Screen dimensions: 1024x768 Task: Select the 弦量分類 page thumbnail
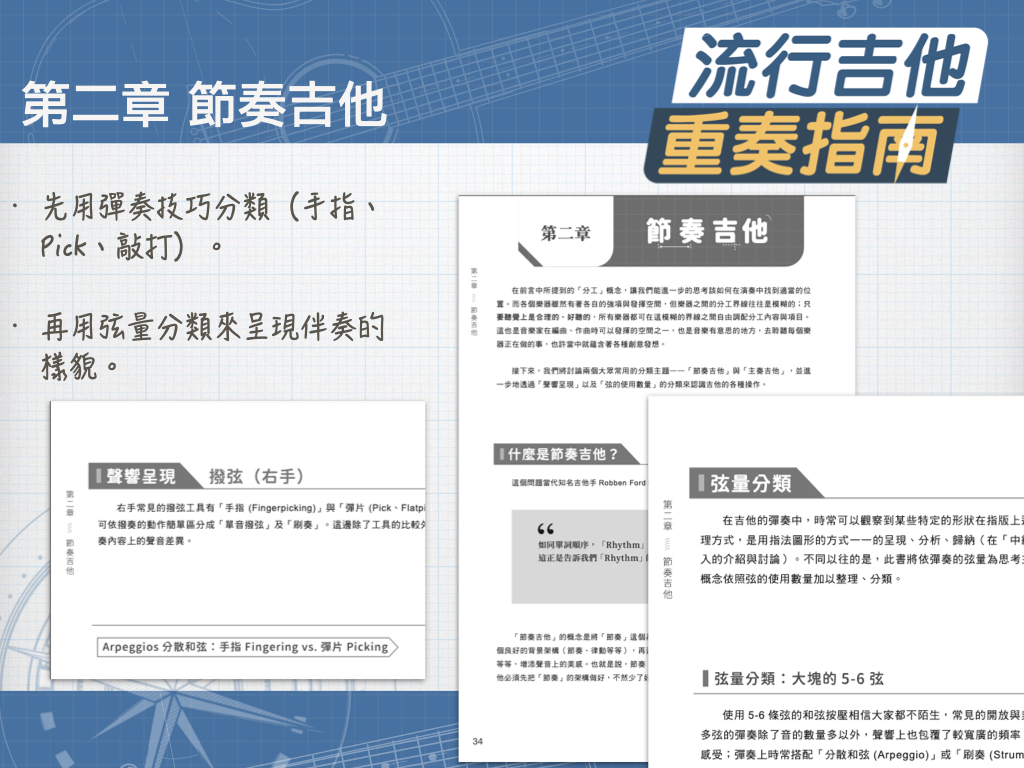[835, 580]
